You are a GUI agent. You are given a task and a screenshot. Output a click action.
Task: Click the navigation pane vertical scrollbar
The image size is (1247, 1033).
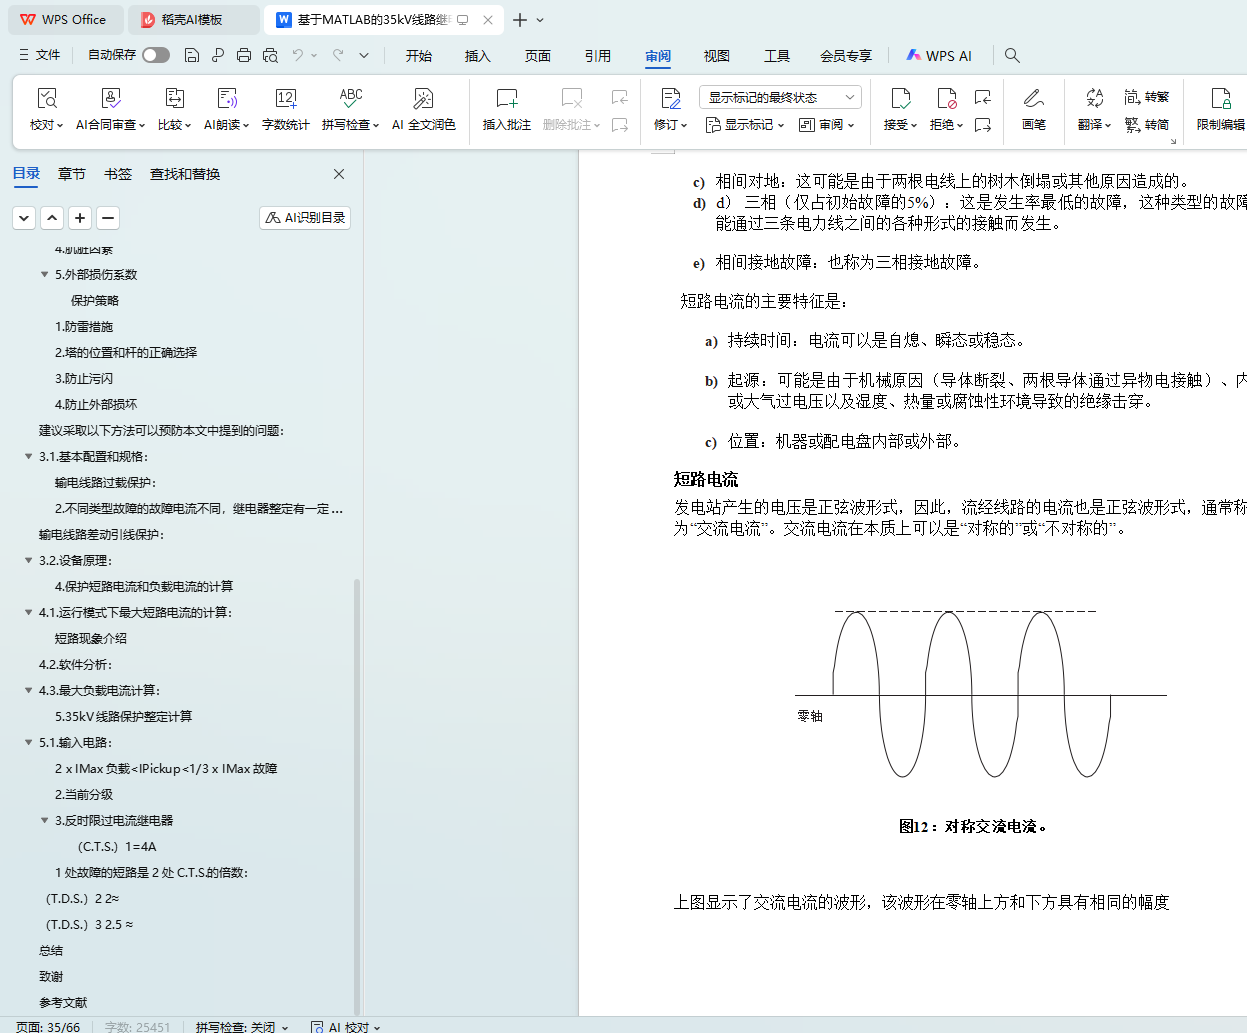[x=357, y=790]
